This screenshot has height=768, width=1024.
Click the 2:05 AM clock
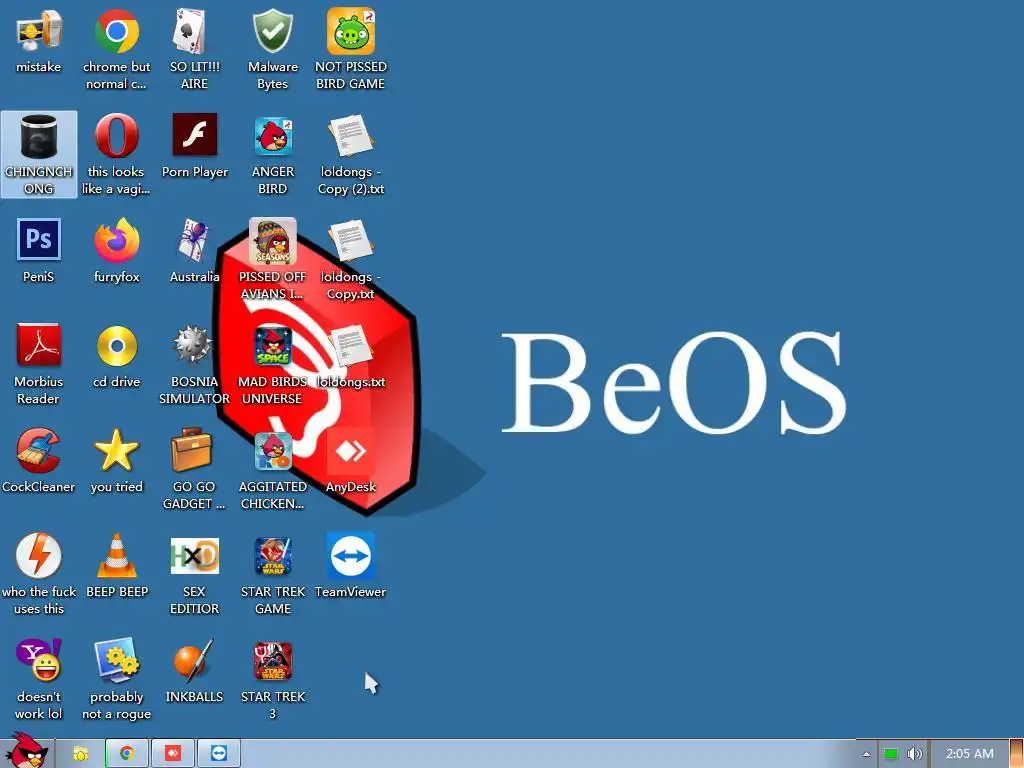click(x=970, y=754)
